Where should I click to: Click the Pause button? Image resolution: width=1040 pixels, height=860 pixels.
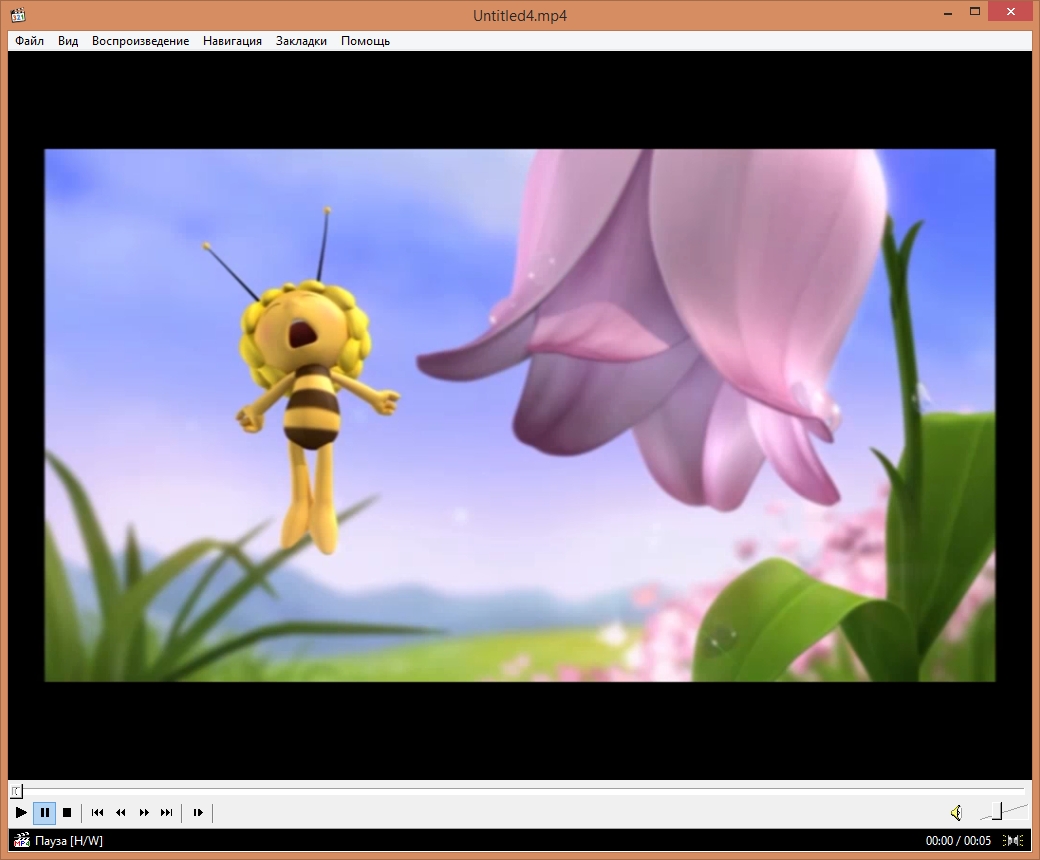tap(44, 812)
